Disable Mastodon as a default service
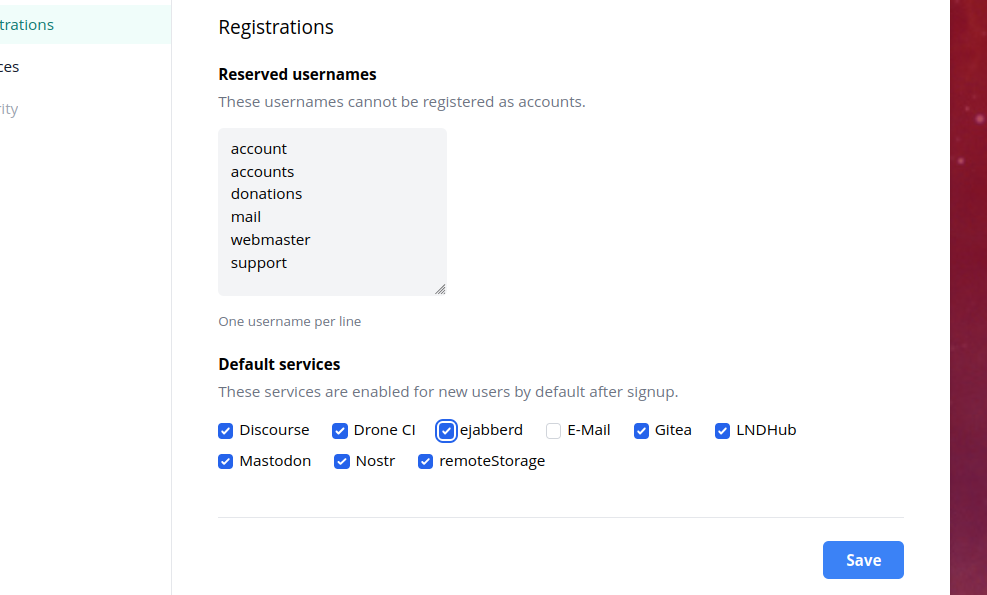The image size is (987, 595). click(x=226, y=462)
